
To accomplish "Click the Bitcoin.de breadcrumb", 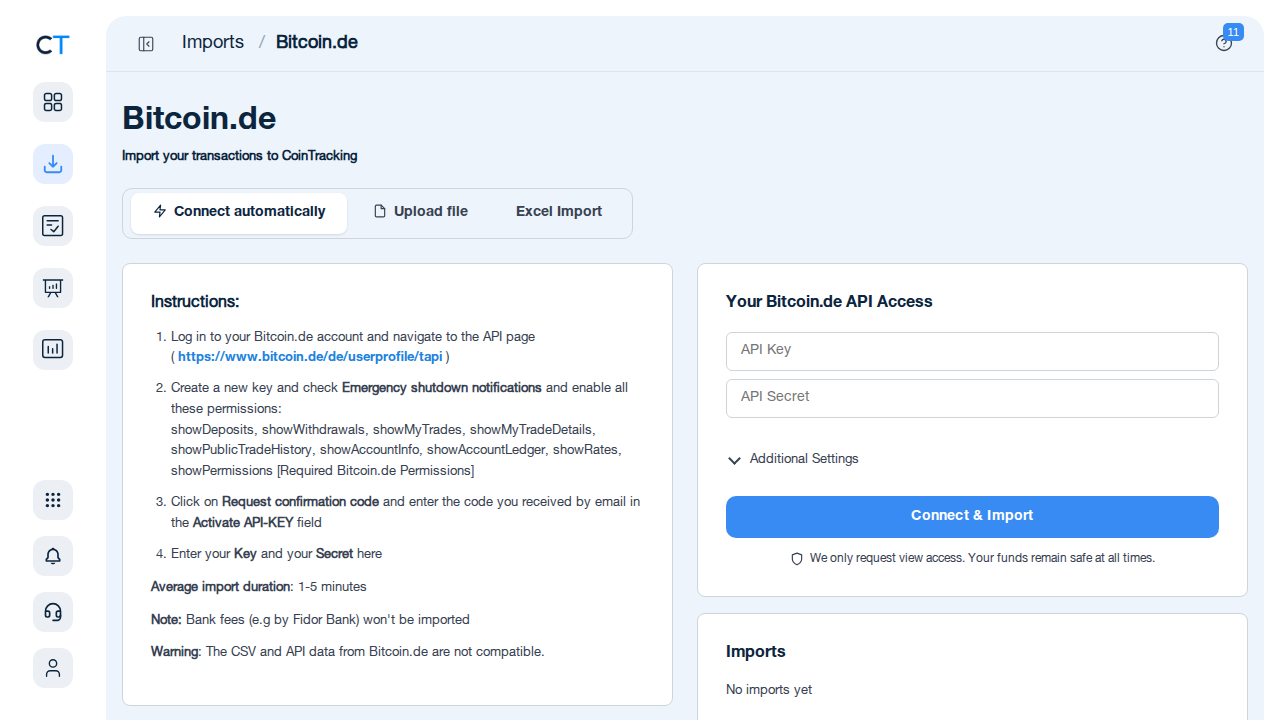I will (x=317, y=42).
